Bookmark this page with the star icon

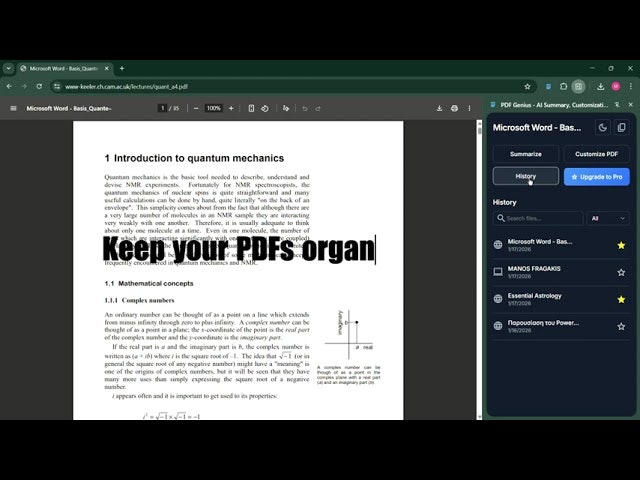pyautogui.click(x=527, y=87)
